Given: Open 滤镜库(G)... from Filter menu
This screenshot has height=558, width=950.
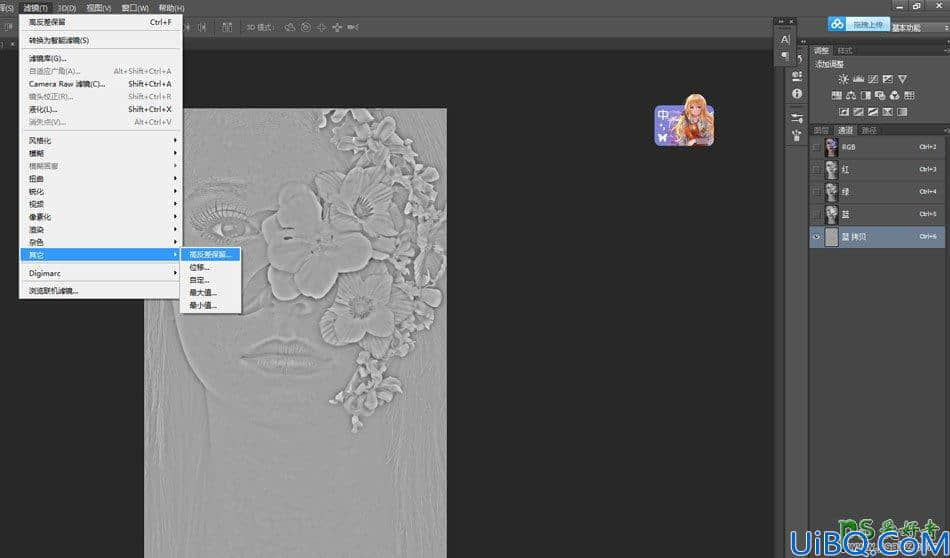Looking at the screenshot, I should click(101, 59).
